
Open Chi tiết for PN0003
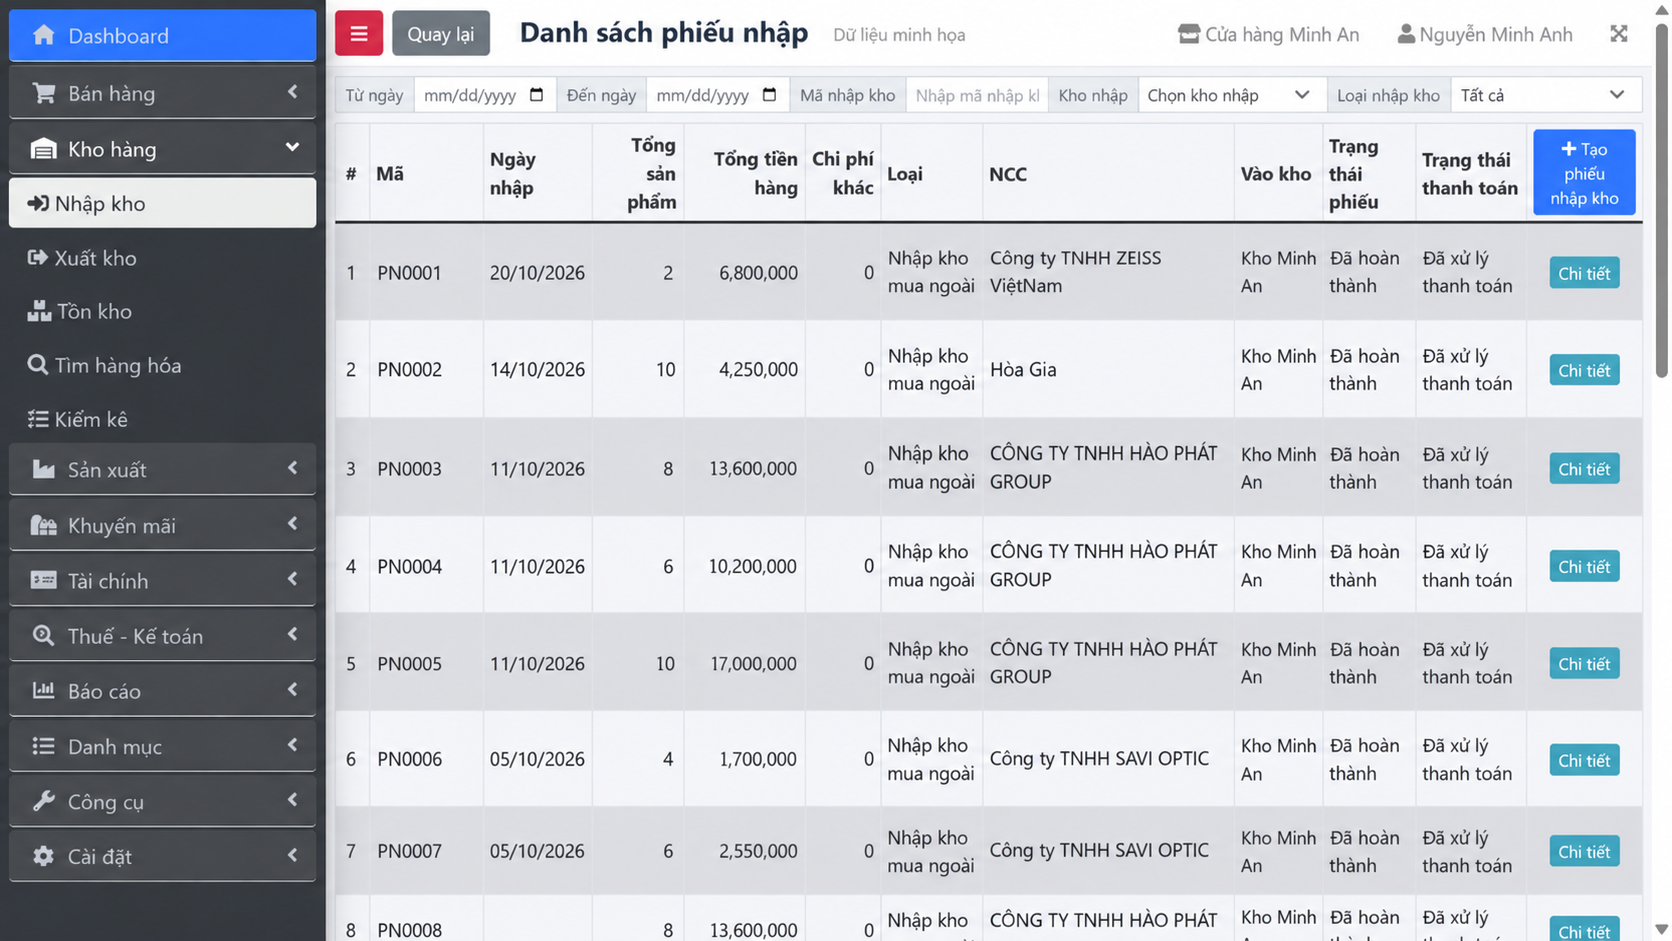pos(1584,469)
